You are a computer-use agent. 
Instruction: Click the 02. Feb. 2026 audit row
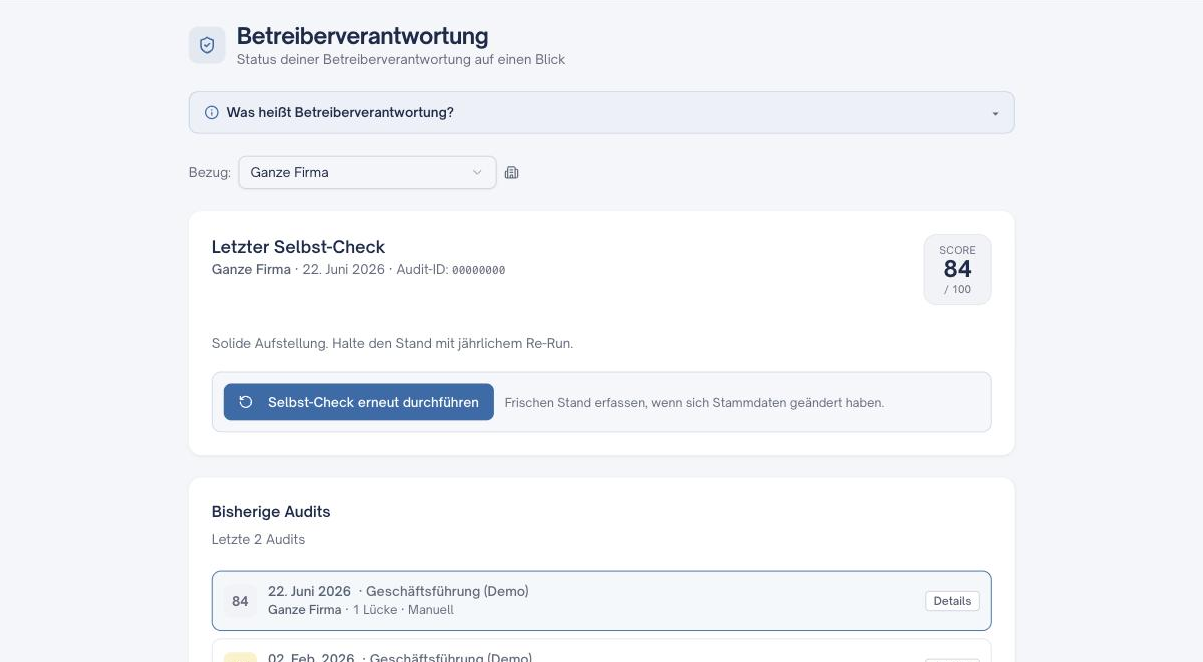coord(601,651)
